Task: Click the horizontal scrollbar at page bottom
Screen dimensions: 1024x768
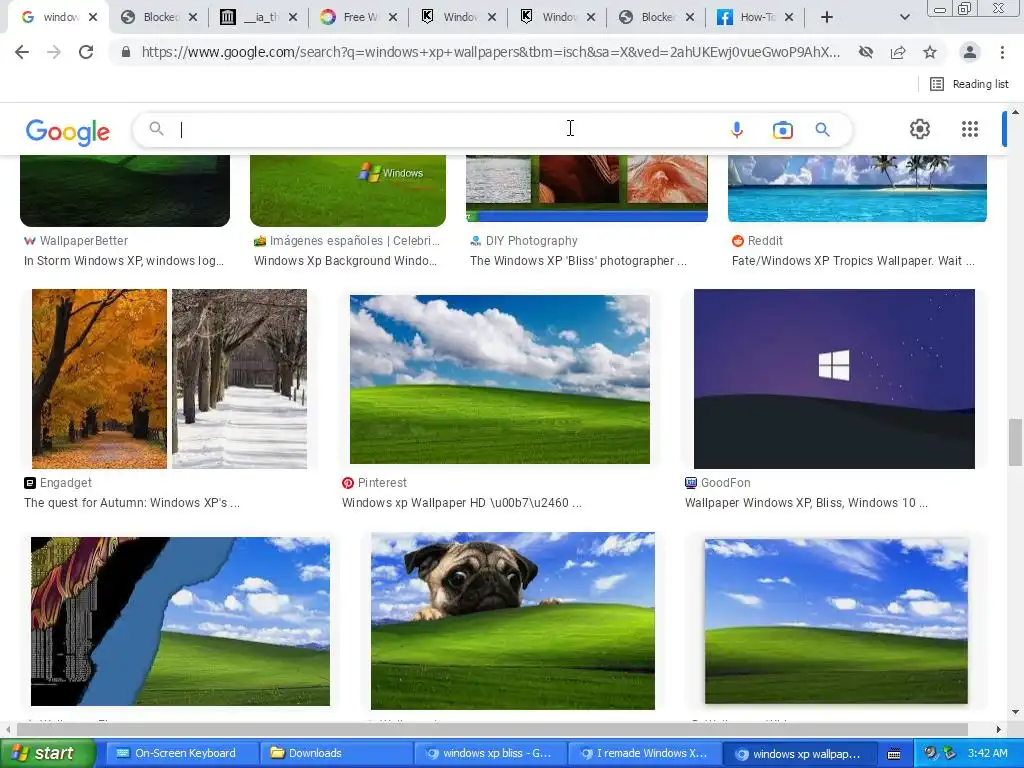Action: [492, 729]
